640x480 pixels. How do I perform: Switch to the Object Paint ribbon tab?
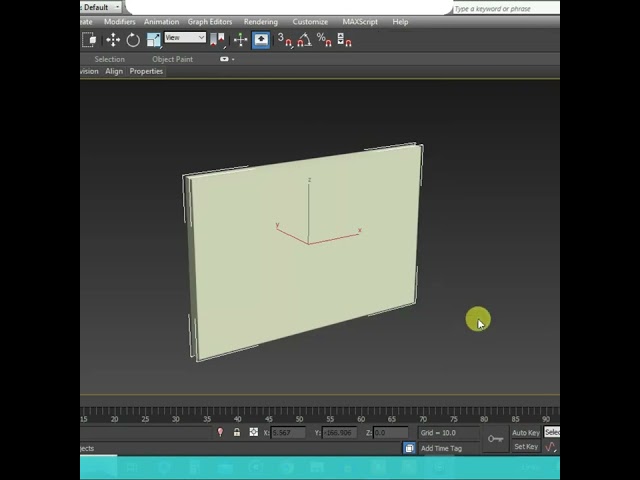point(172,59)
